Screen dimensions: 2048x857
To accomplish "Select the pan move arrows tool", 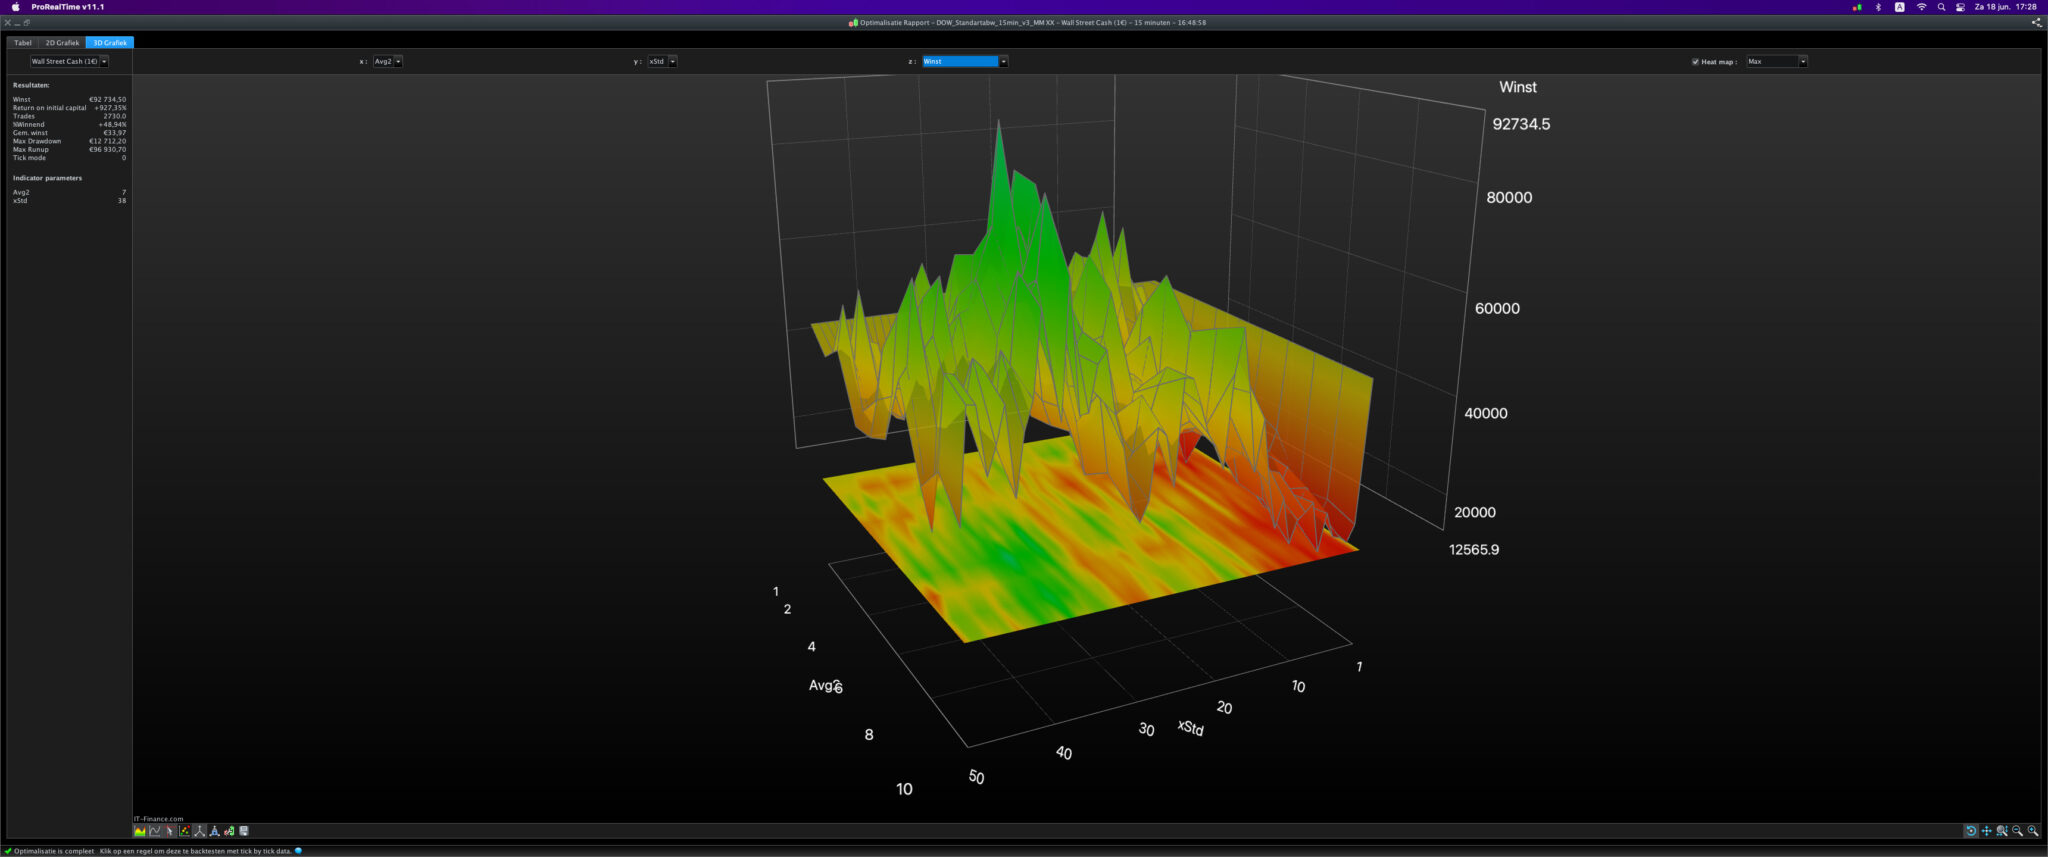I will click(x=1987, y=831).
